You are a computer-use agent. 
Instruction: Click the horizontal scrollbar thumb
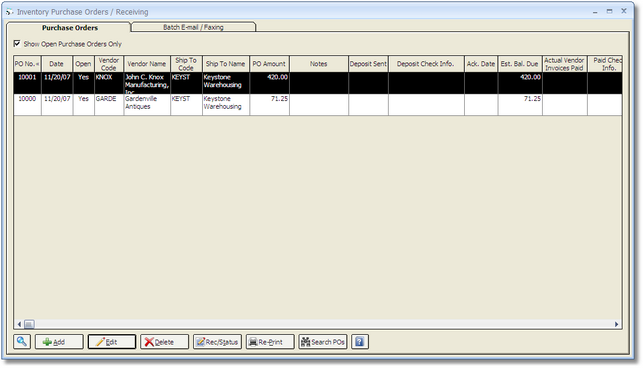[29, 324]
